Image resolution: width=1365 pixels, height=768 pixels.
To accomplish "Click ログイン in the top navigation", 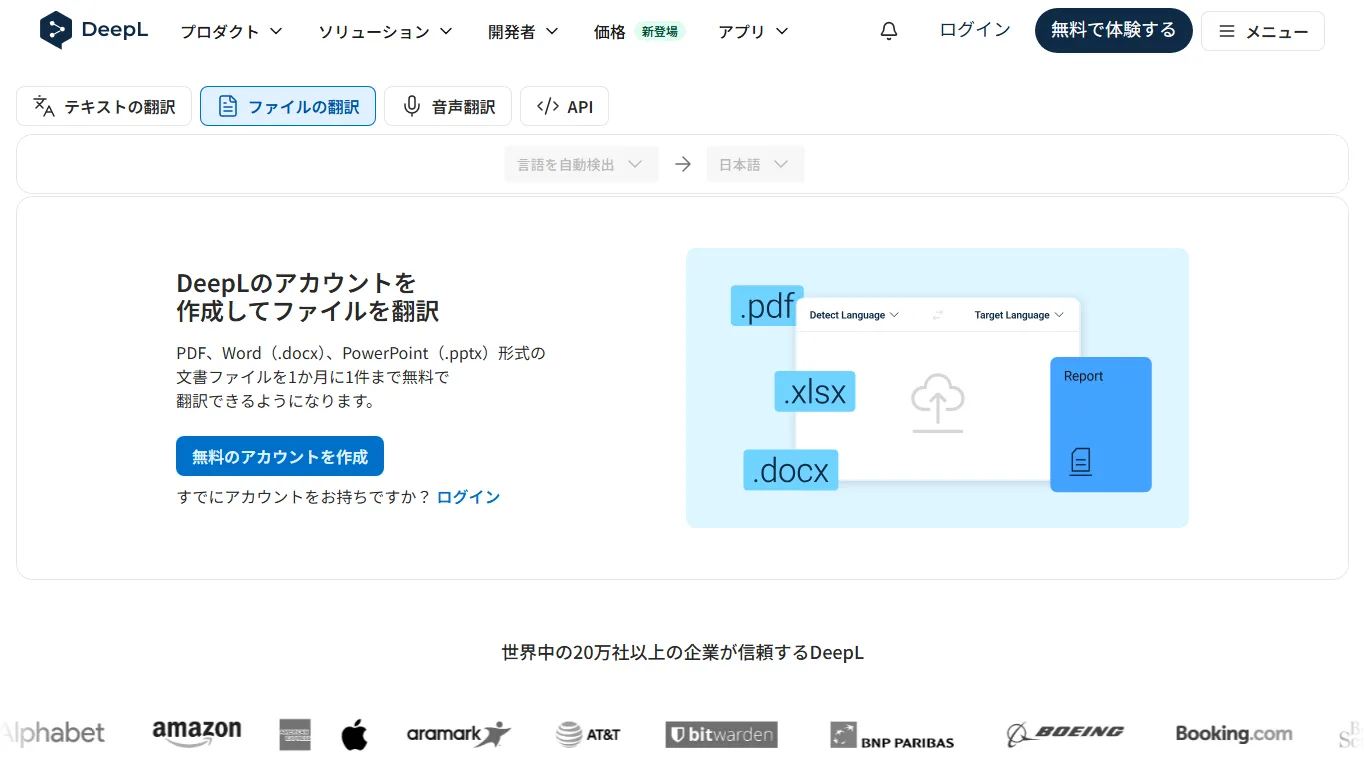I will click(x=975, y=30).
